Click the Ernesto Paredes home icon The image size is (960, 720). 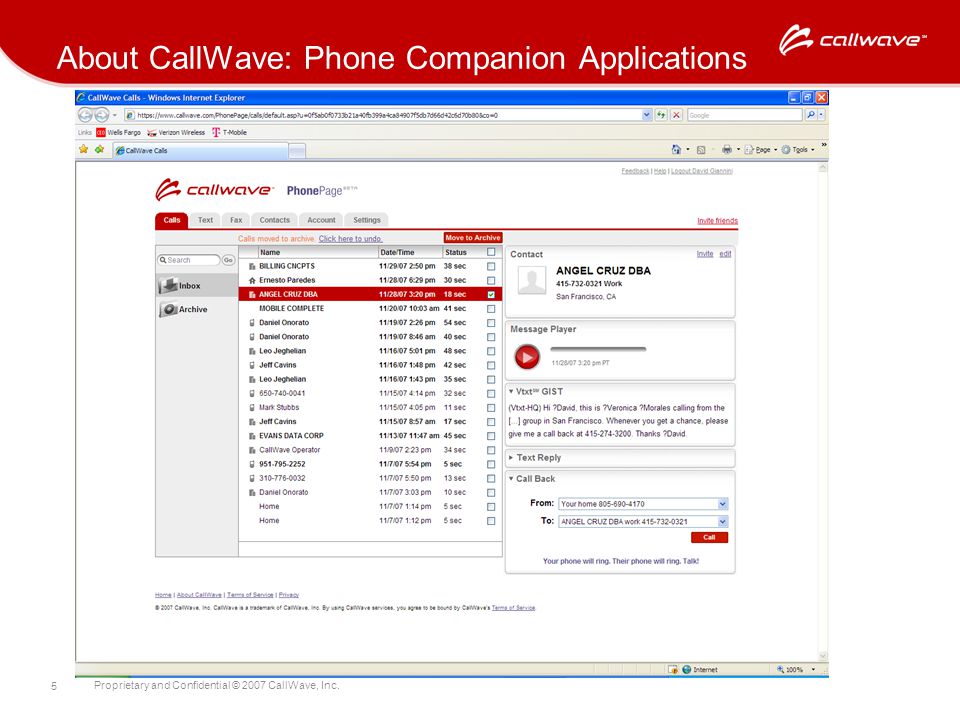[x=252, y=280]
